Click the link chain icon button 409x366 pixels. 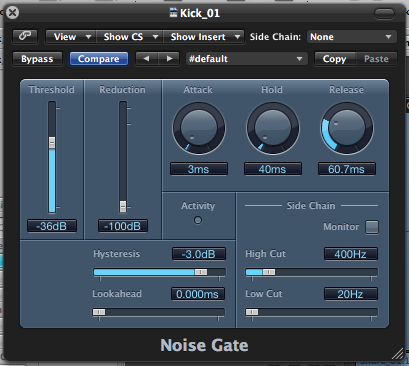pos(25,37)
